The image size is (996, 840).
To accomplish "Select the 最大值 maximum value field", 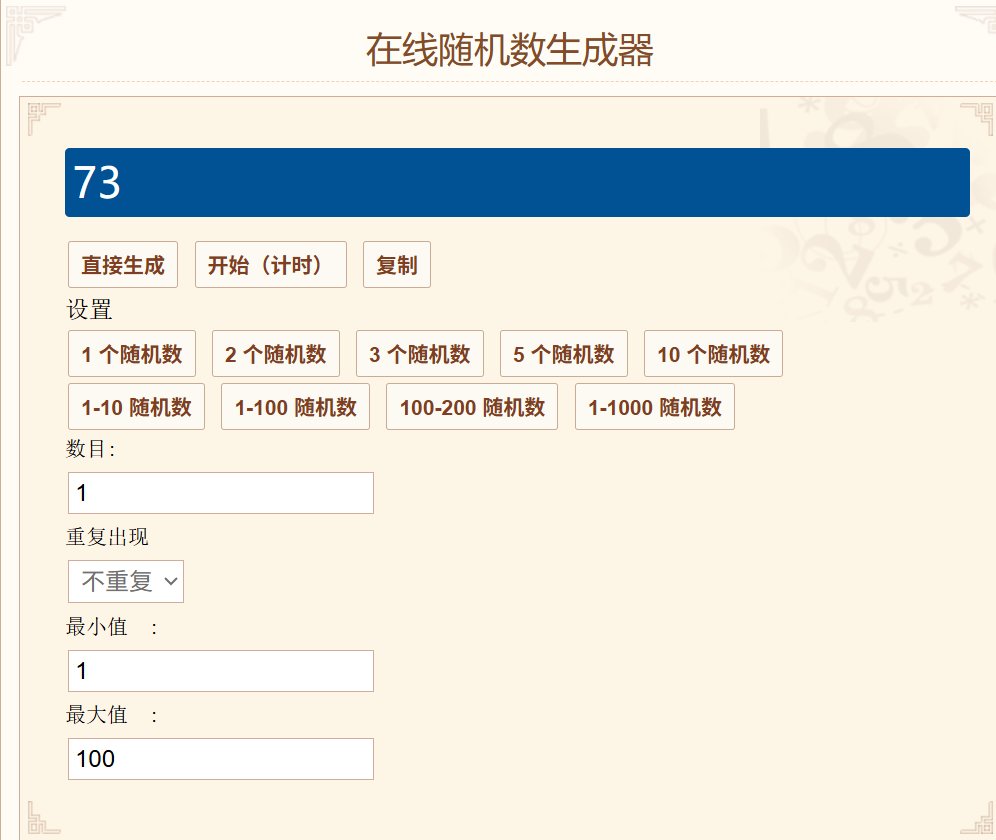I will click(x=220, y=758).
